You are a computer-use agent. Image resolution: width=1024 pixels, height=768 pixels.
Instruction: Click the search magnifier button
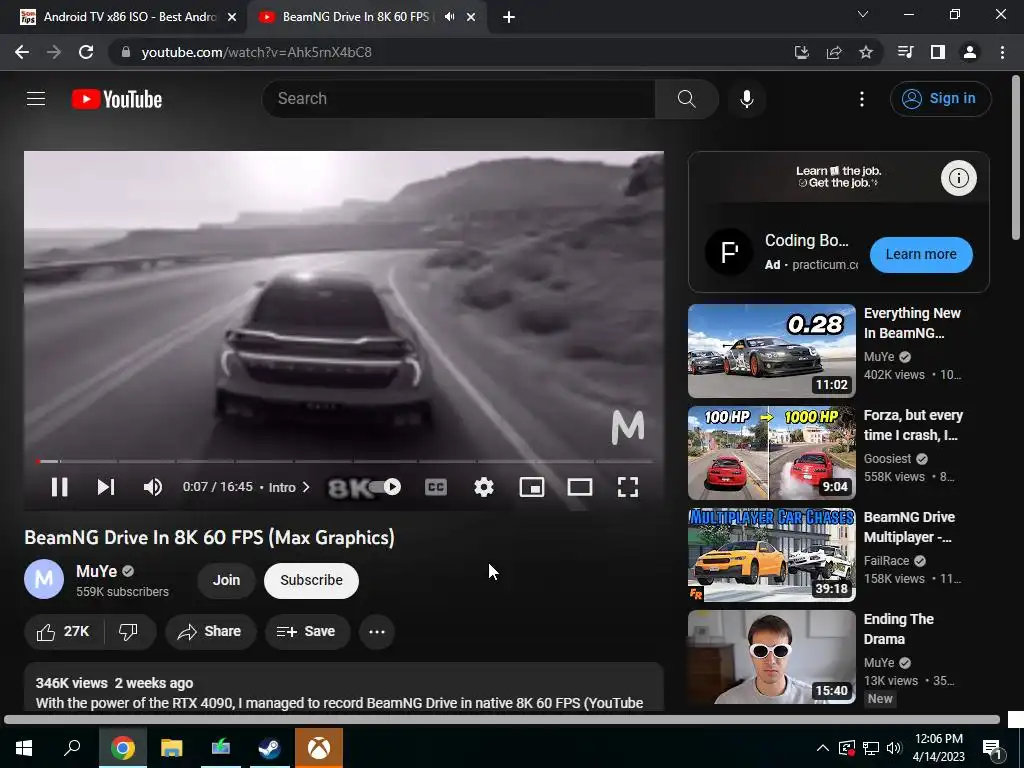[686, 99]
